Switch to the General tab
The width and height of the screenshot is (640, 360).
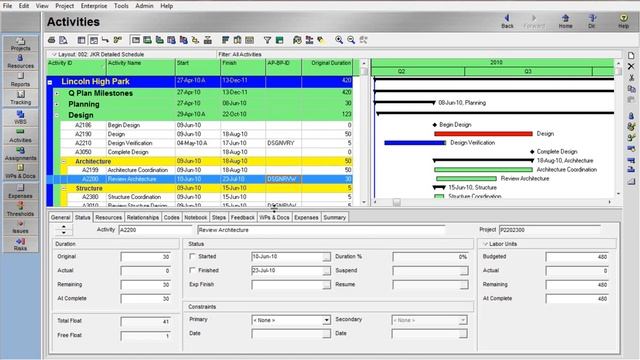(x=61, y=218)
